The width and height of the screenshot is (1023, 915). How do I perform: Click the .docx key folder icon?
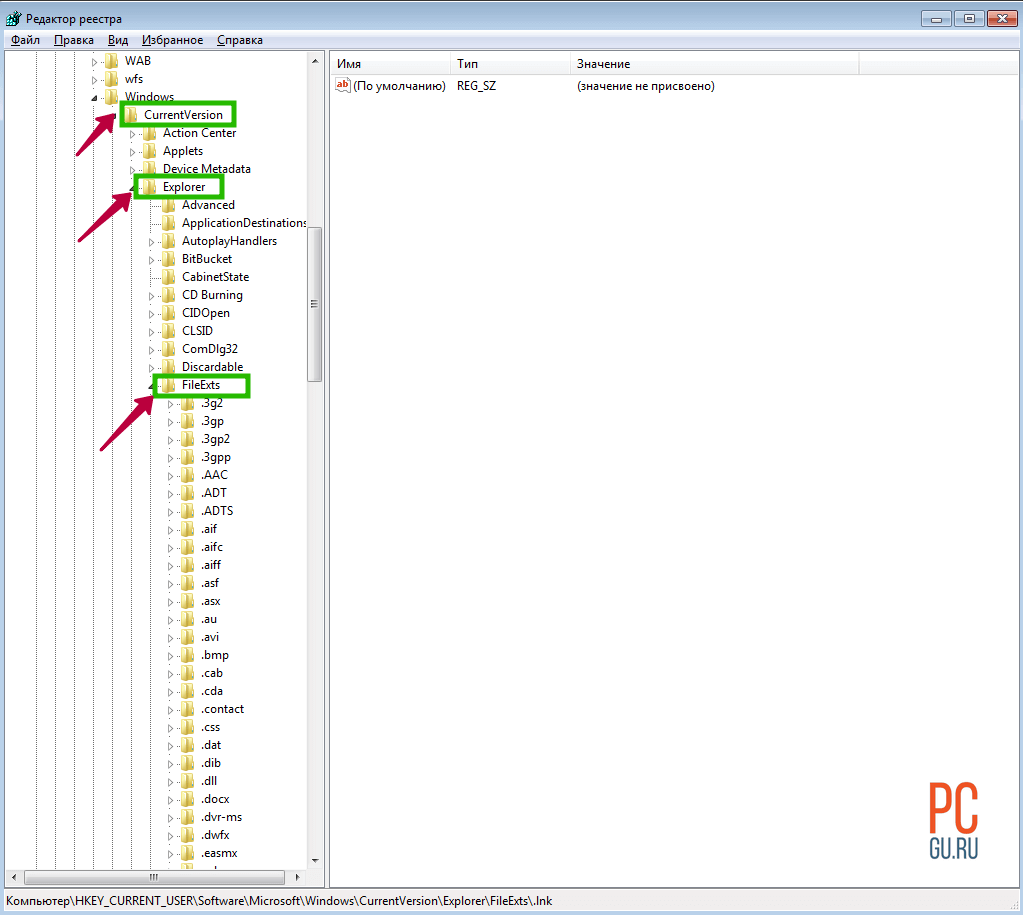187,799
